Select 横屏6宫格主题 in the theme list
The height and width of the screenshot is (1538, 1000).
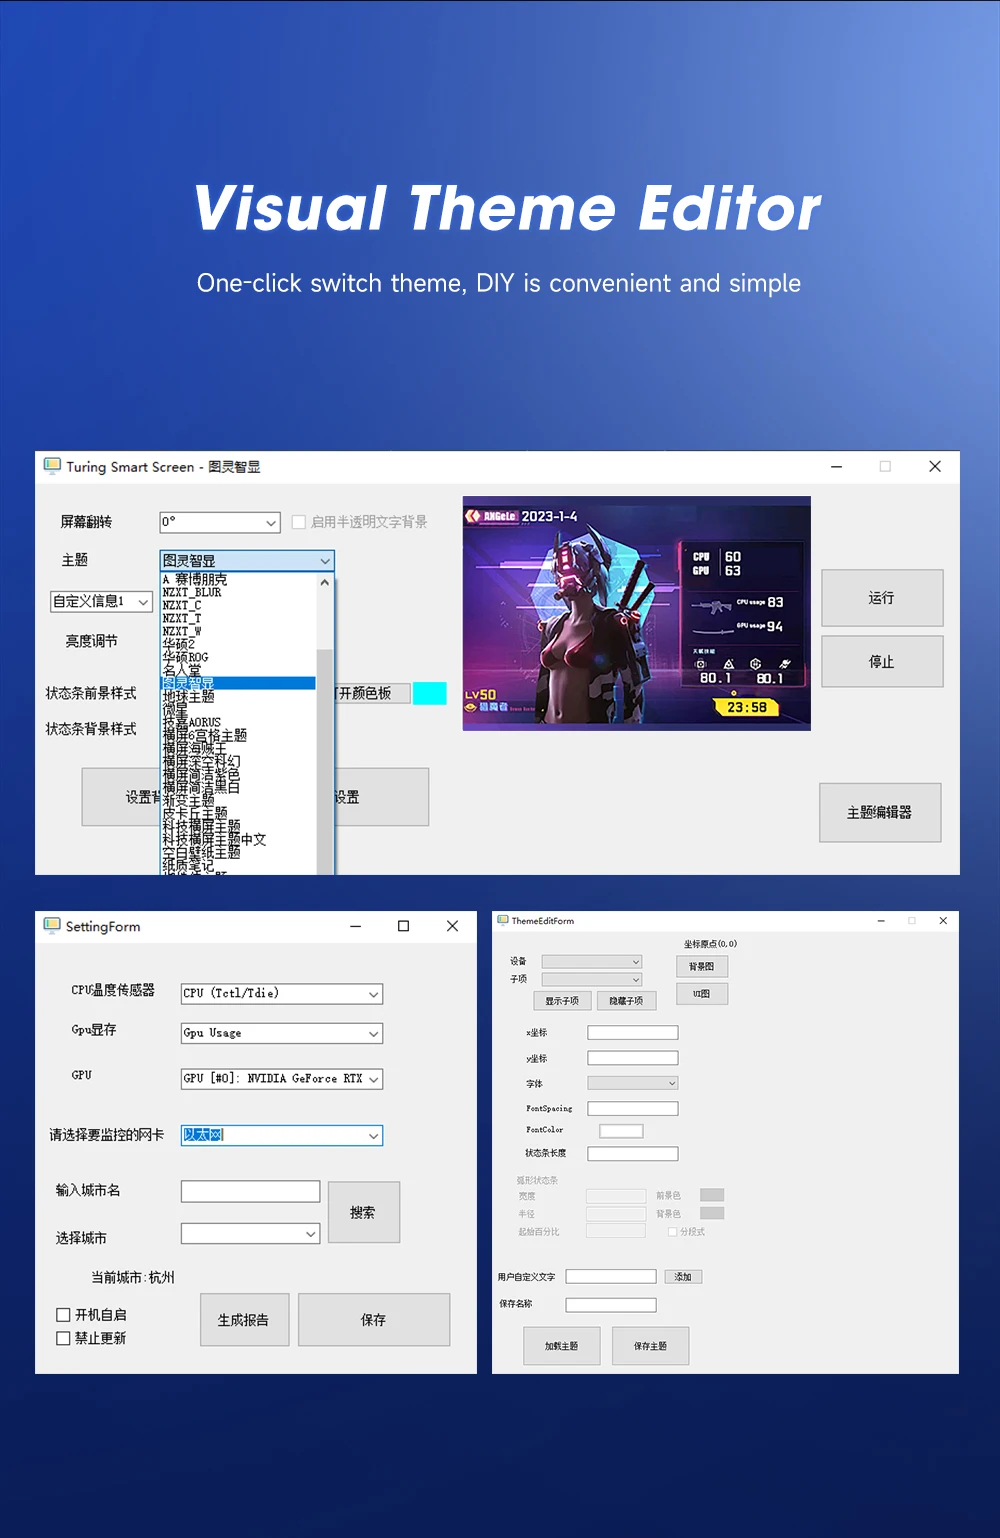[238, 735]
